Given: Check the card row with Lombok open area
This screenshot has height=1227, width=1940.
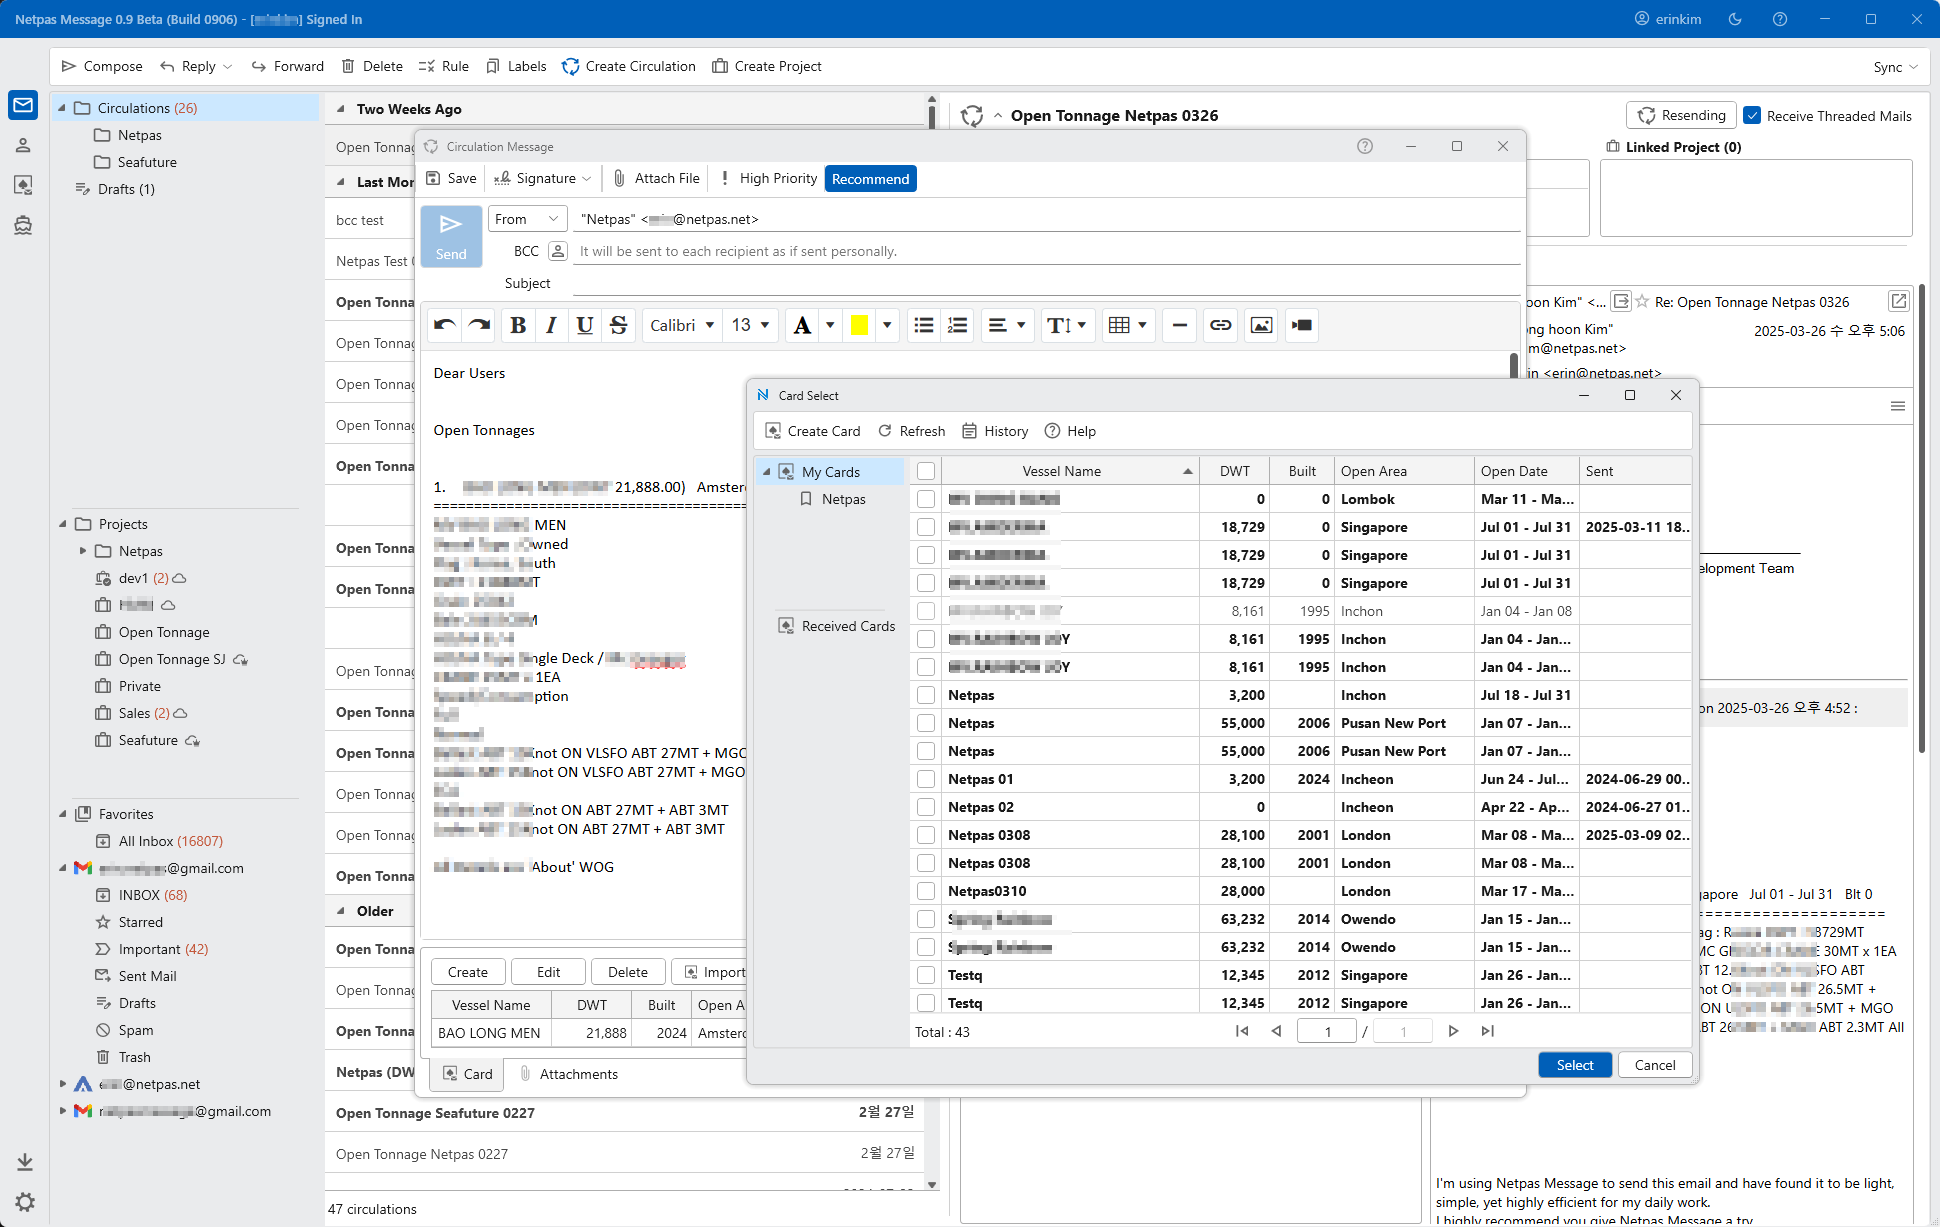Looking at the screenshot, I should click(x=926, y=499).
